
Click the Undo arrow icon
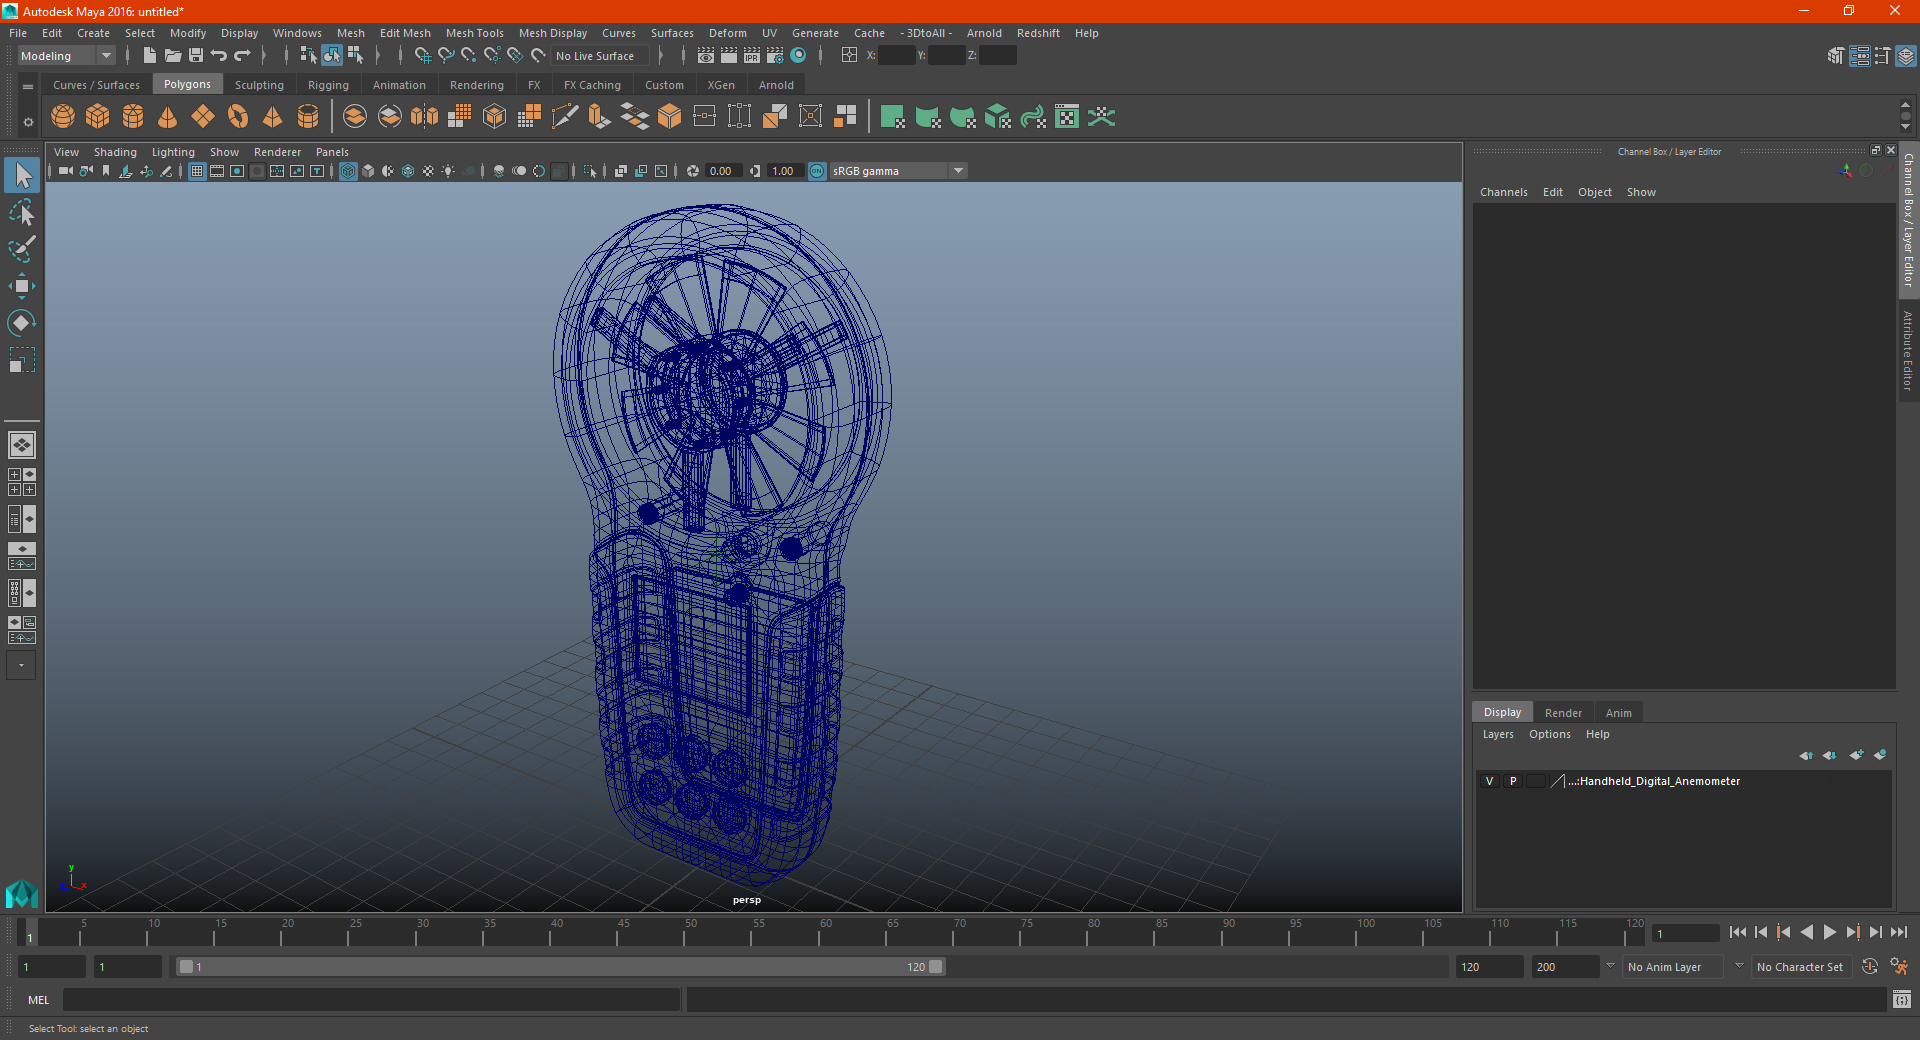[x=219, y=56]
